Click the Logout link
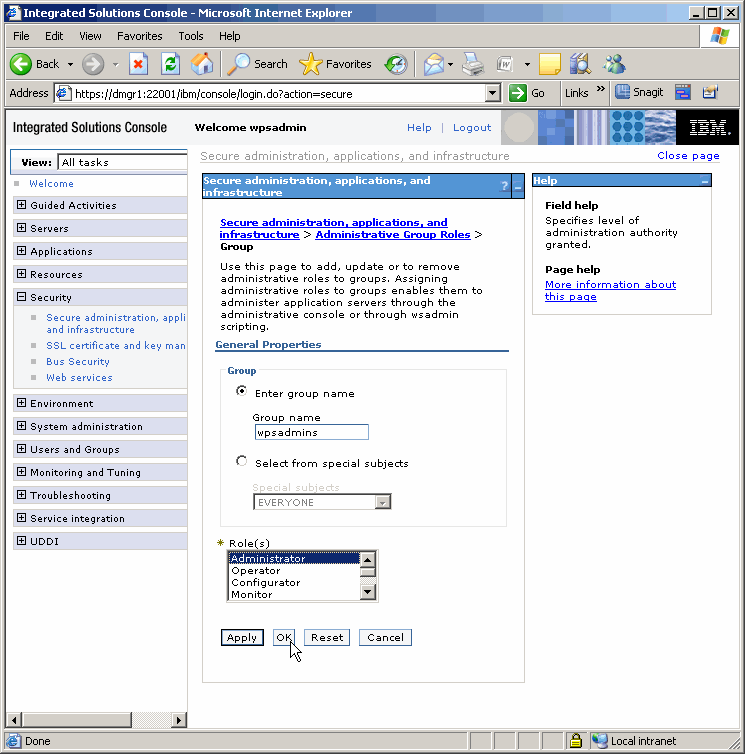 [471, 128]
